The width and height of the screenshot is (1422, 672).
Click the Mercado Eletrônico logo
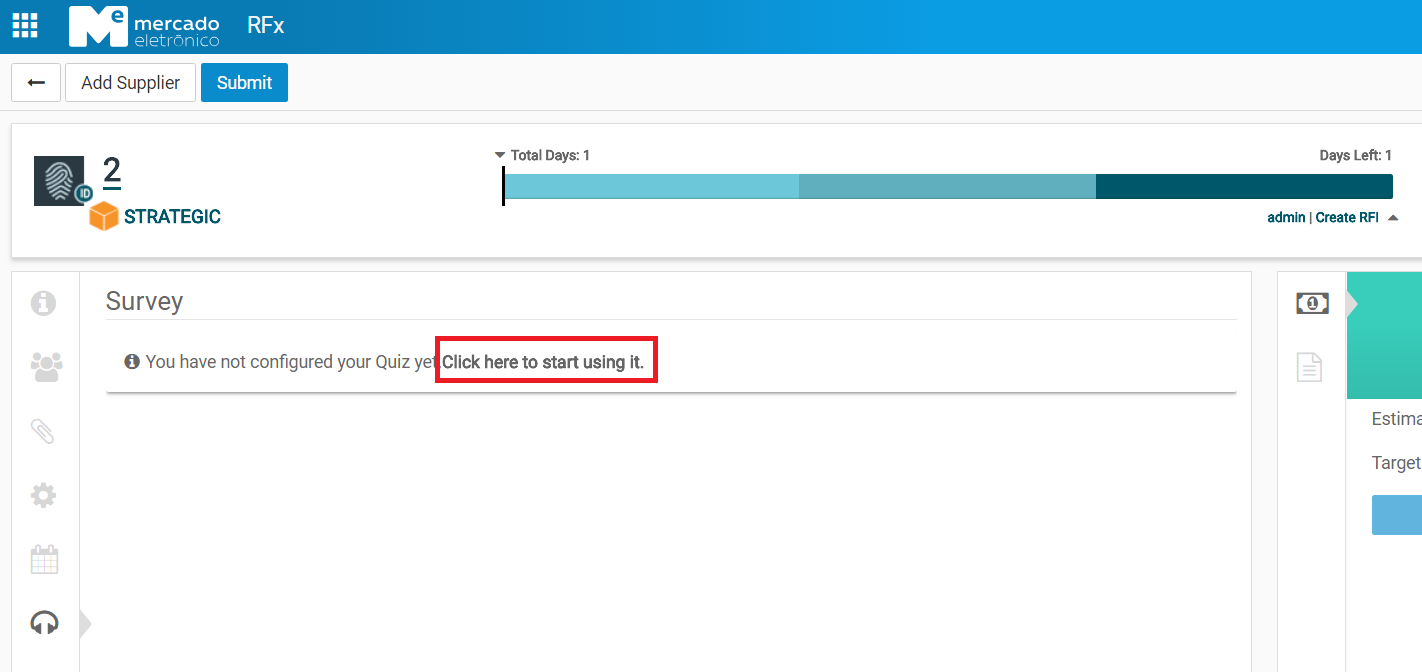pyautogui.click(x=143, y=25)
